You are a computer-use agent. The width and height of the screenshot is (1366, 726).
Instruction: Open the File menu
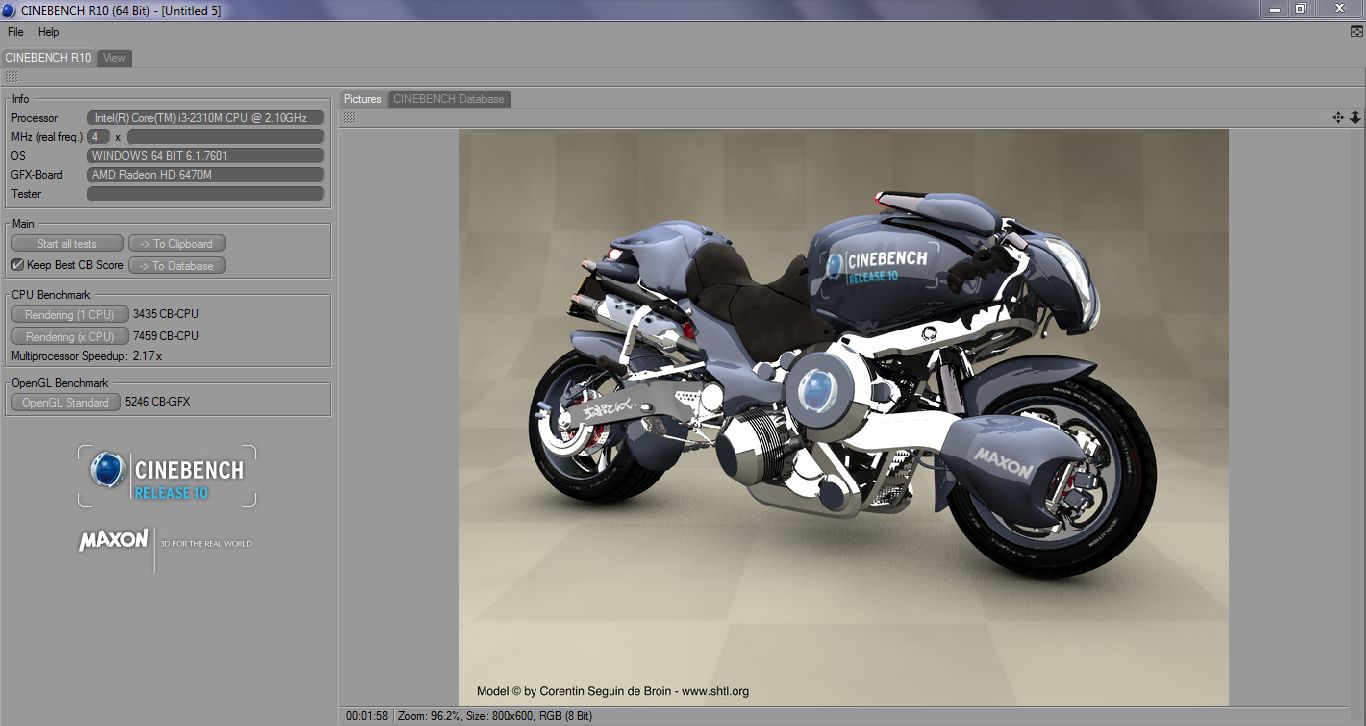16,32
